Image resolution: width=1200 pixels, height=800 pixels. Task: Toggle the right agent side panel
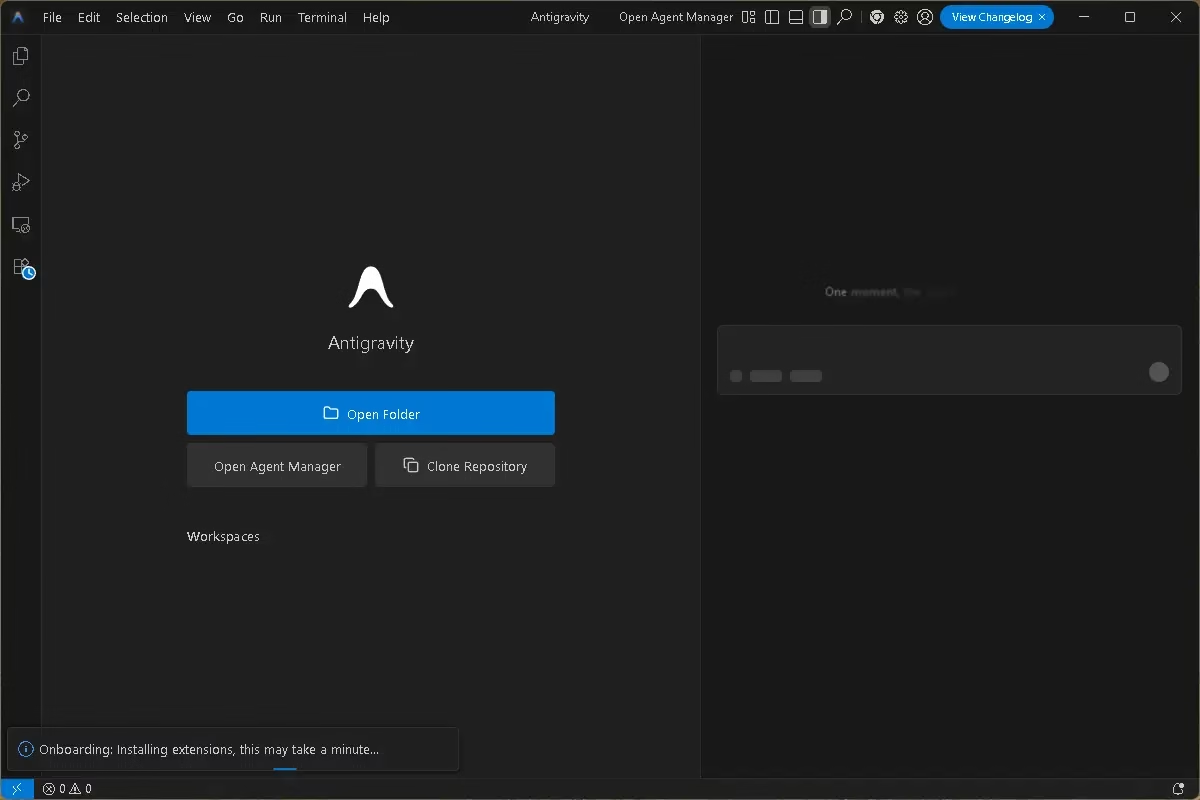coord(820,17)
